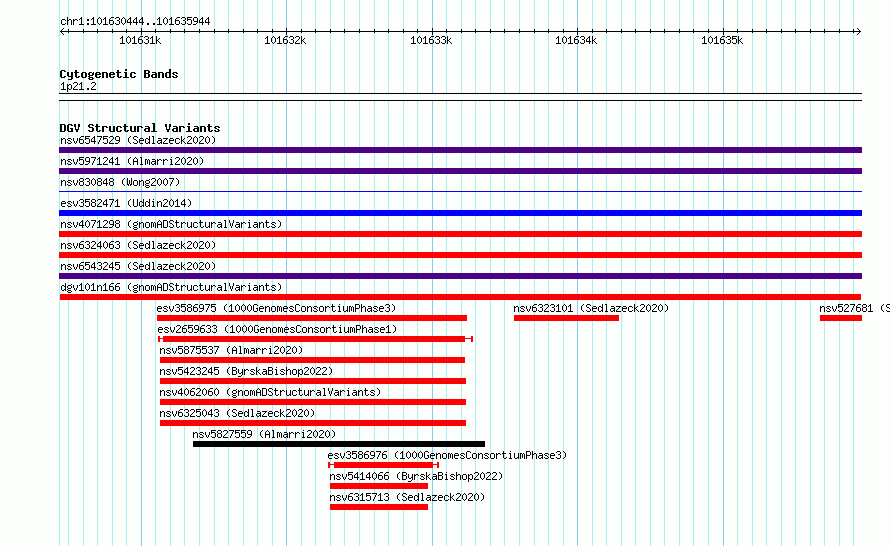890x546 pixels.
Task: Click the red bar of nsv5414066
Action: coord(379,486)
